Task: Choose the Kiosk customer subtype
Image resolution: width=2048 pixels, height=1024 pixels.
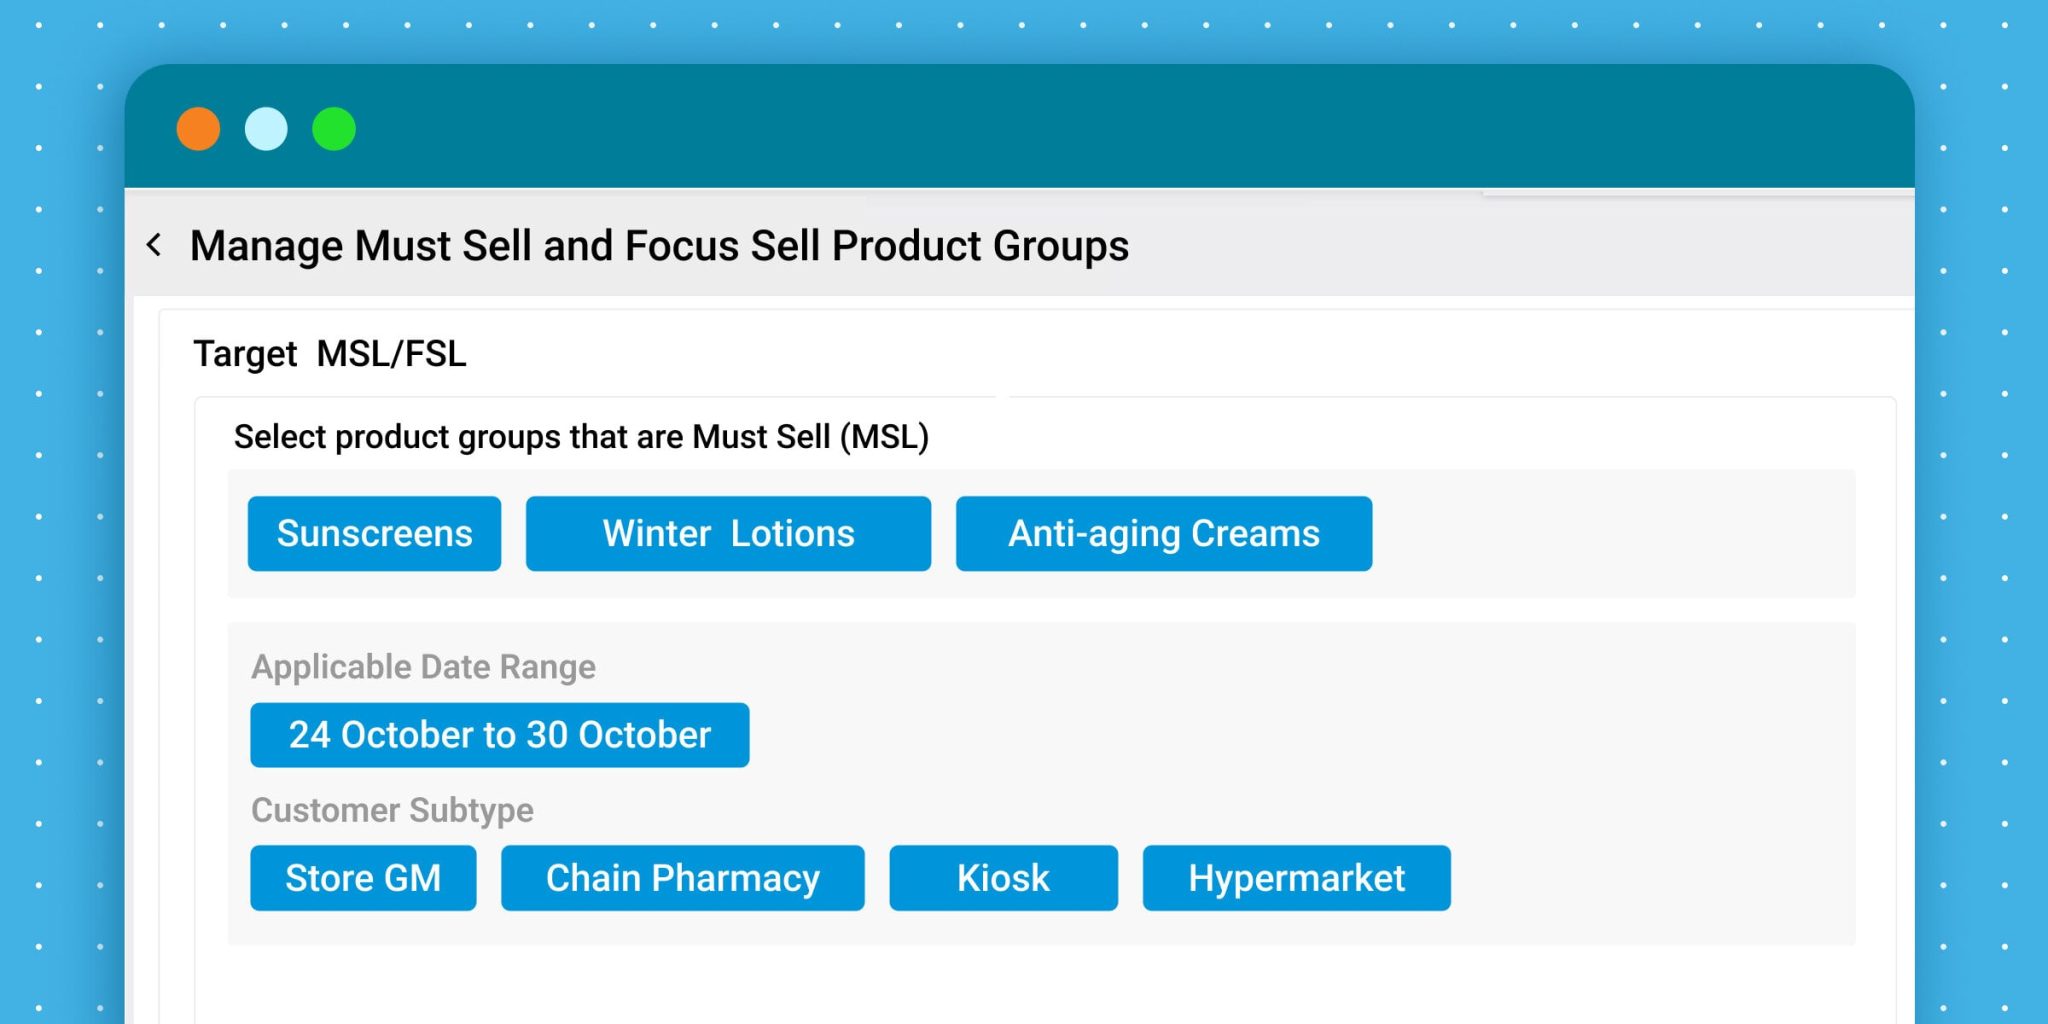Action: click(1003, 878)
